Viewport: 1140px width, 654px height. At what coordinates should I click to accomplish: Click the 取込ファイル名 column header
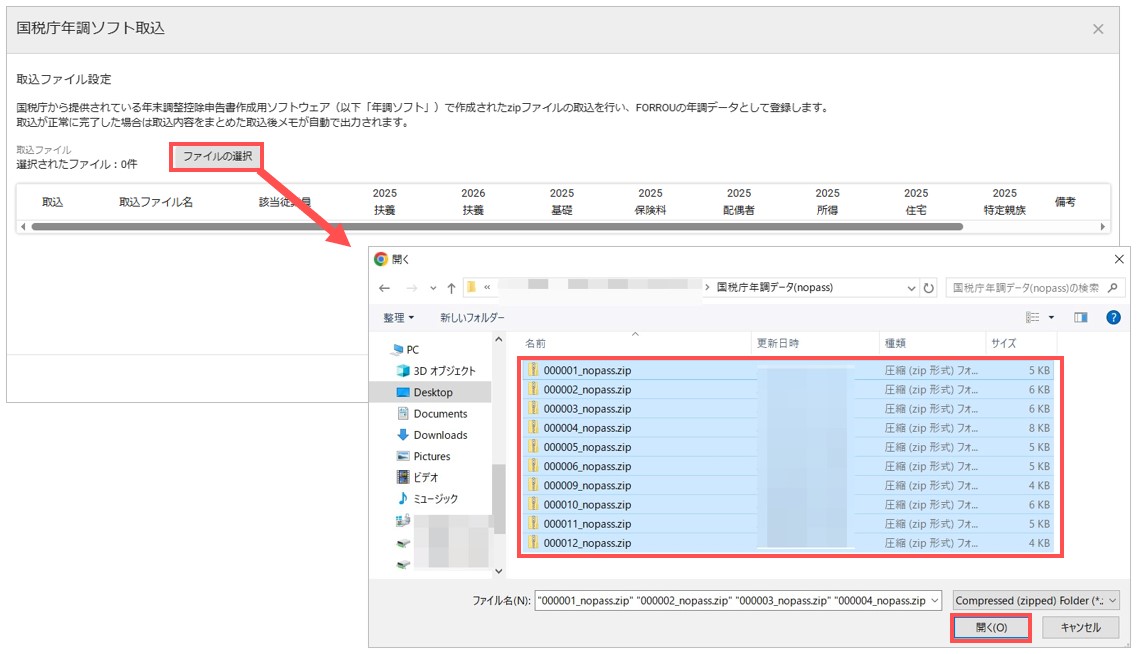156,202
